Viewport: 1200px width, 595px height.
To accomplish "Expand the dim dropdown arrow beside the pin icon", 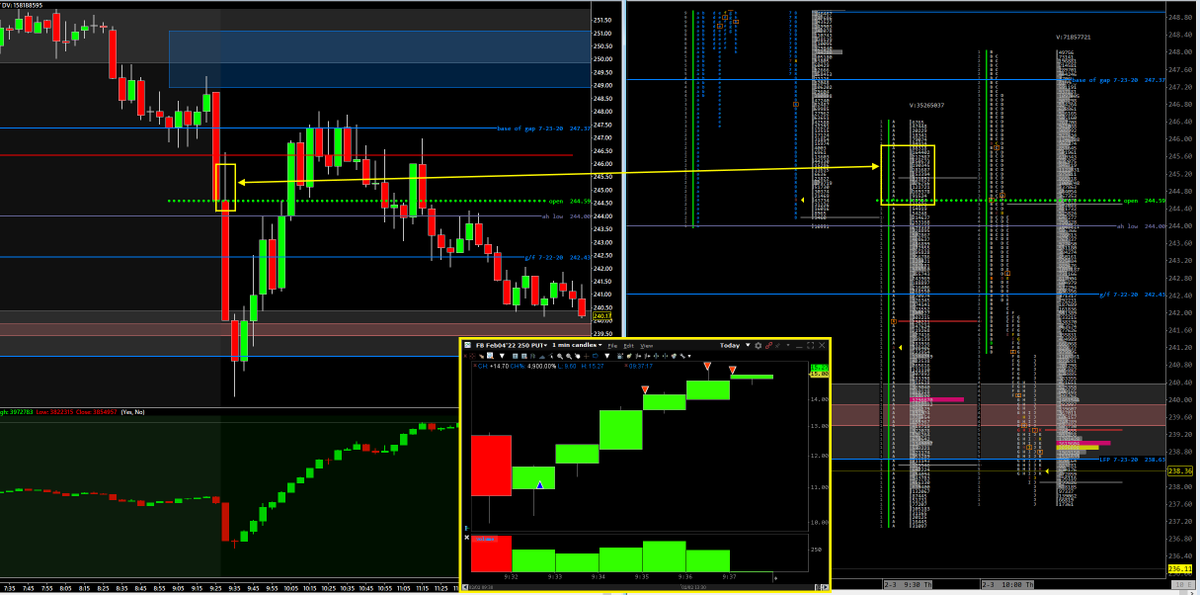I will click(x=788, y=345).
